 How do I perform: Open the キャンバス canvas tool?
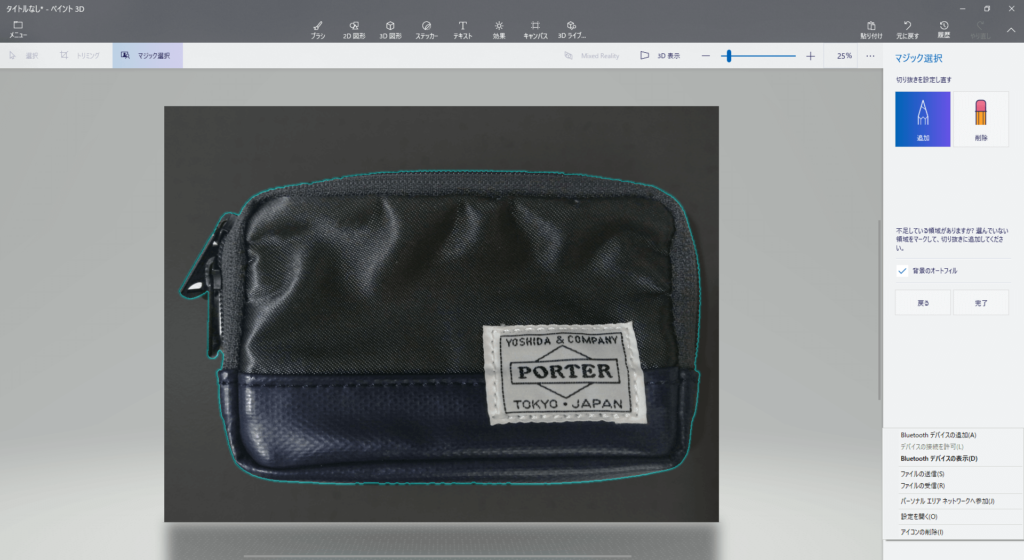pos(535,30)
